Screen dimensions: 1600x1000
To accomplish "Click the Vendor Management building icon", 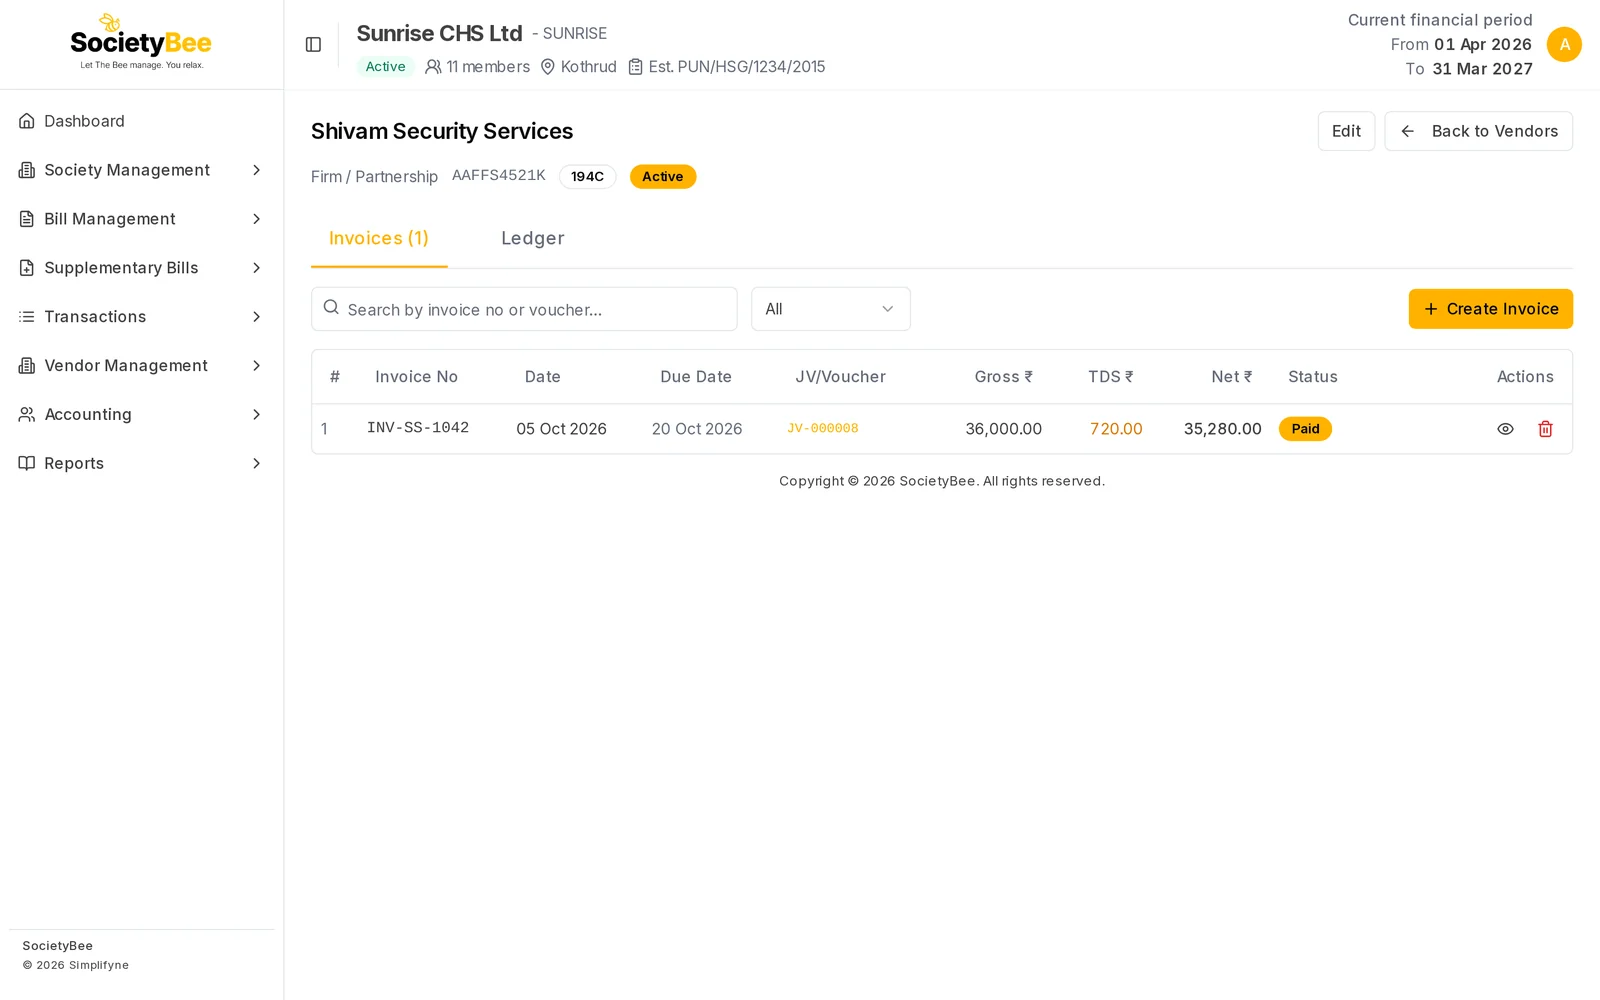I will coord(27,366).
